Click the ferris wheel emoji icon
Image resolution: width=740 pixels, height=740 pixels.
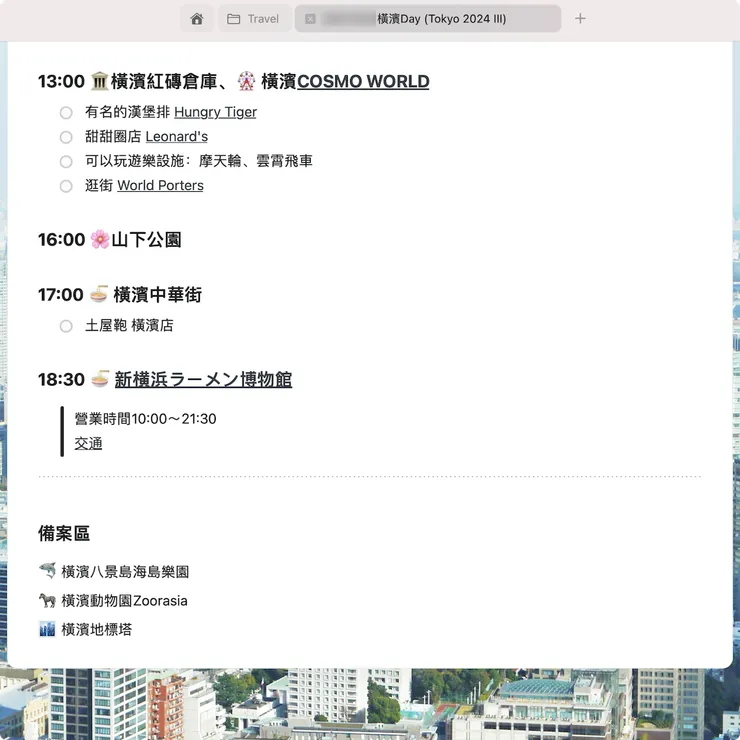[246, 81]
